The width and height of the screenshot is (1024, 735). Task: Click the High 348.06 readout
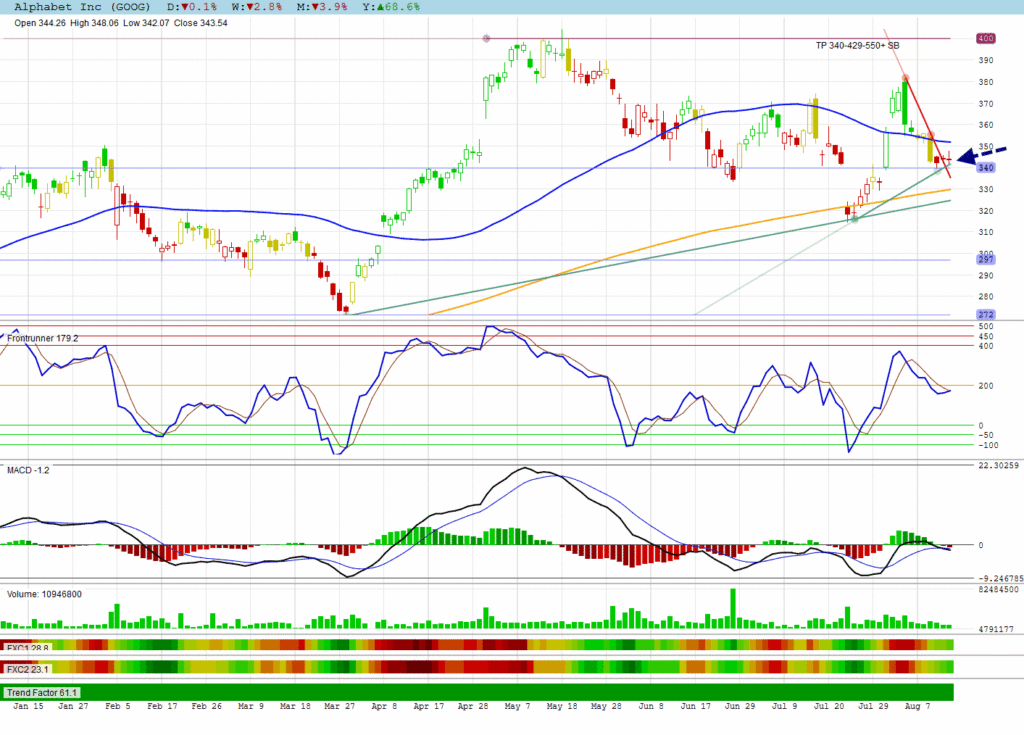pos(94,23)
